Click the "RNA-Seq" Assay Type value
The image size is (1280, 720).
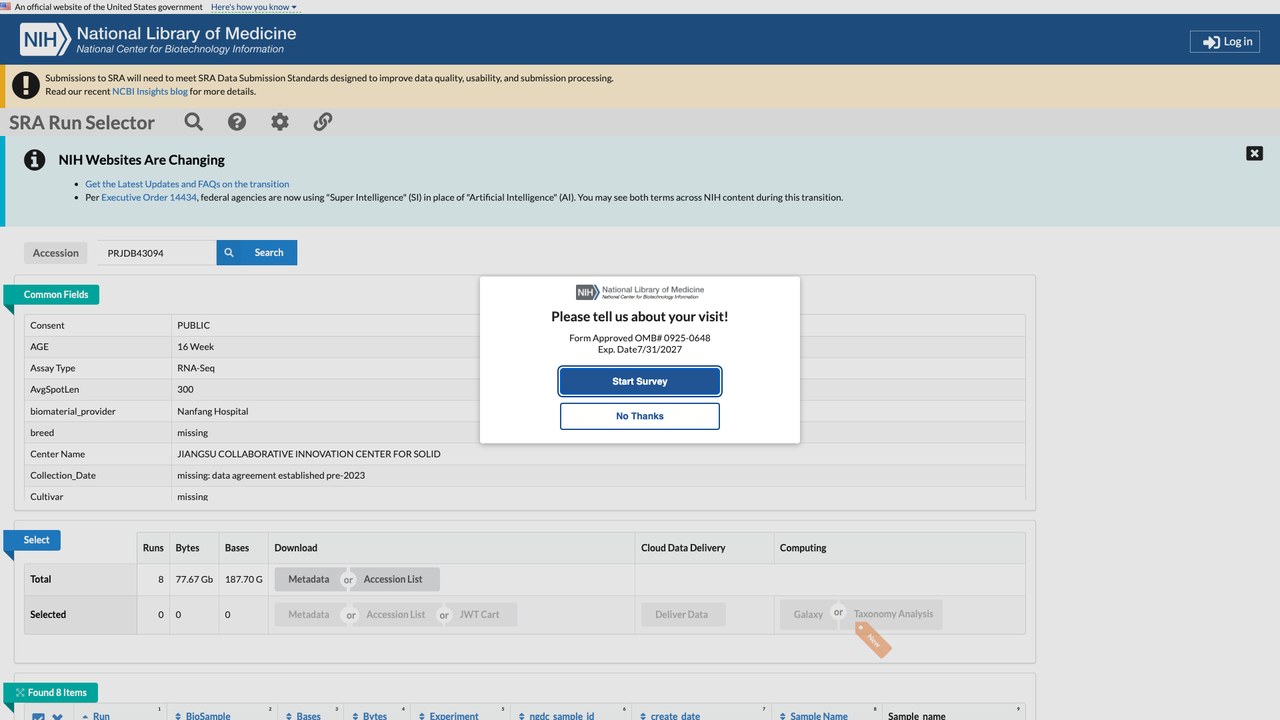(196, 368)
